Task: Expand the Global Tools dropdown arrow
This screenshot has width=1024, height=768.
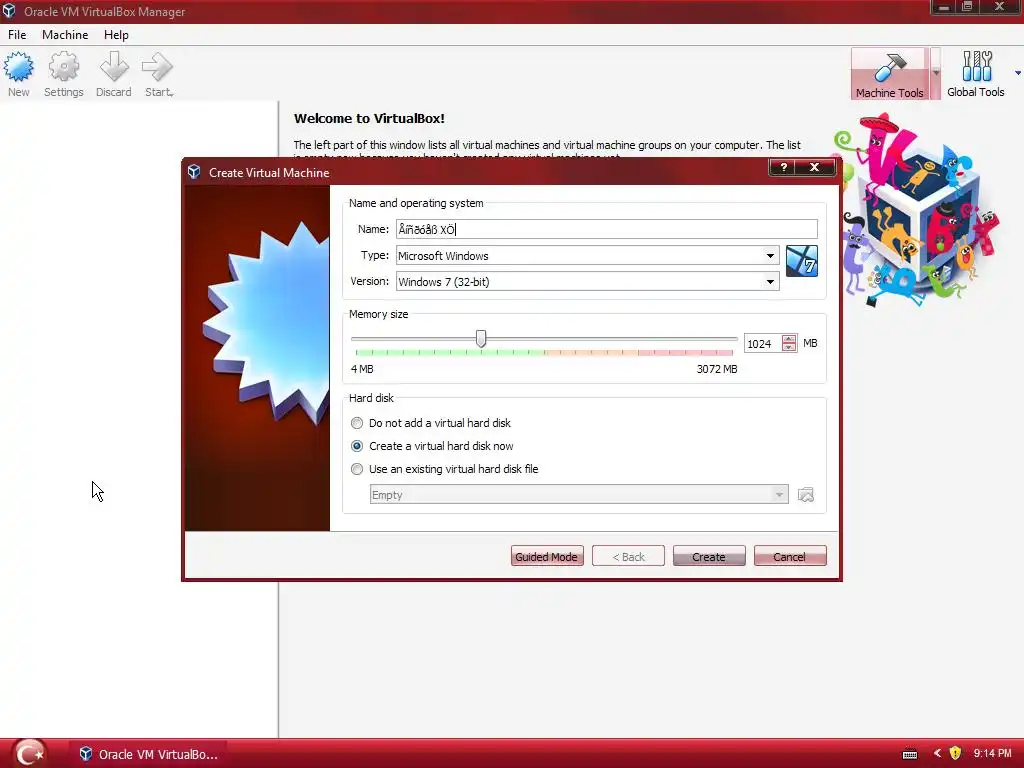Action: pos(1017,73)
